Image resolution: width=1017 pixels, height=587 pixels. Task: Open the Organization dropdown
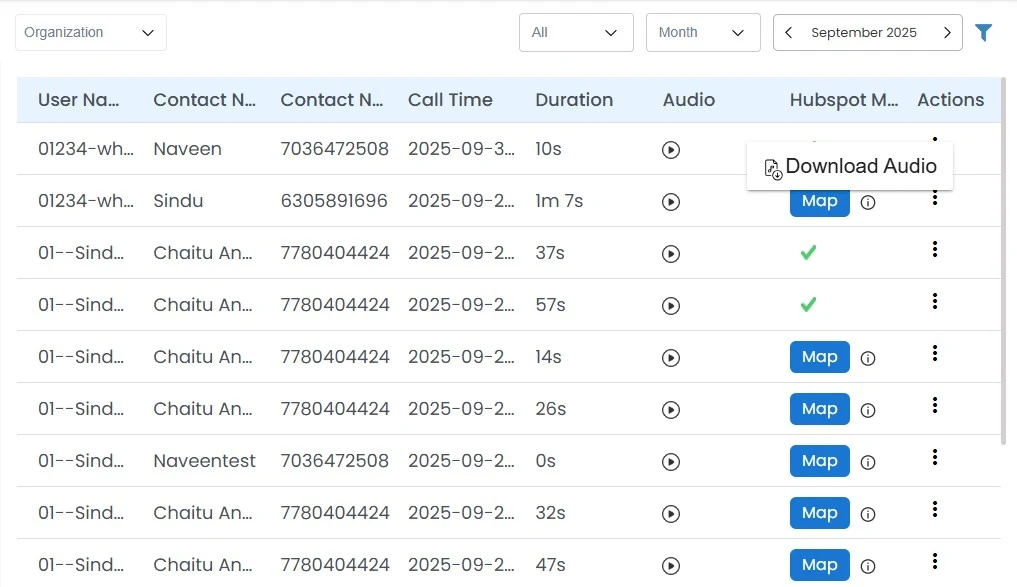[90, 32]
